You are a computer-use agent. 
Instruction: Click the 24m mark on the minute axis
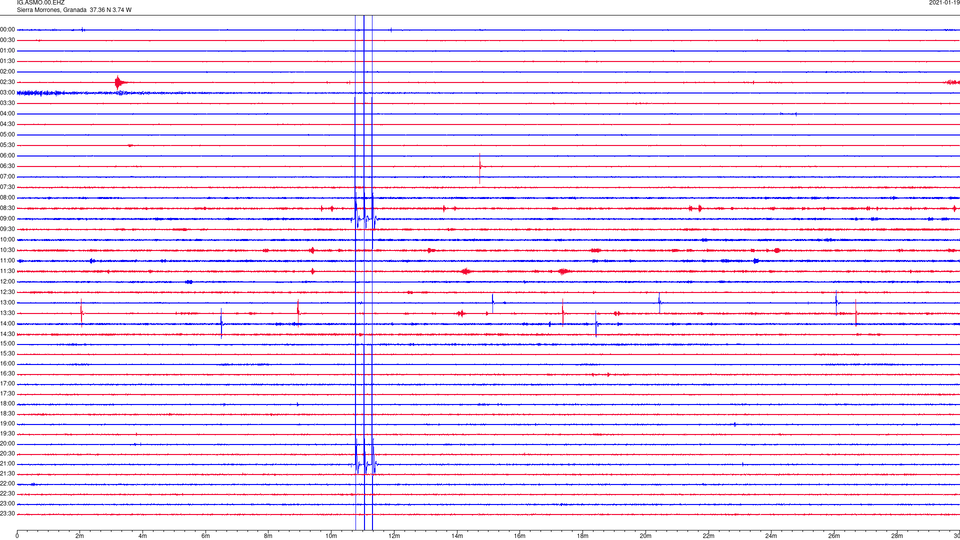pos(771,536)
